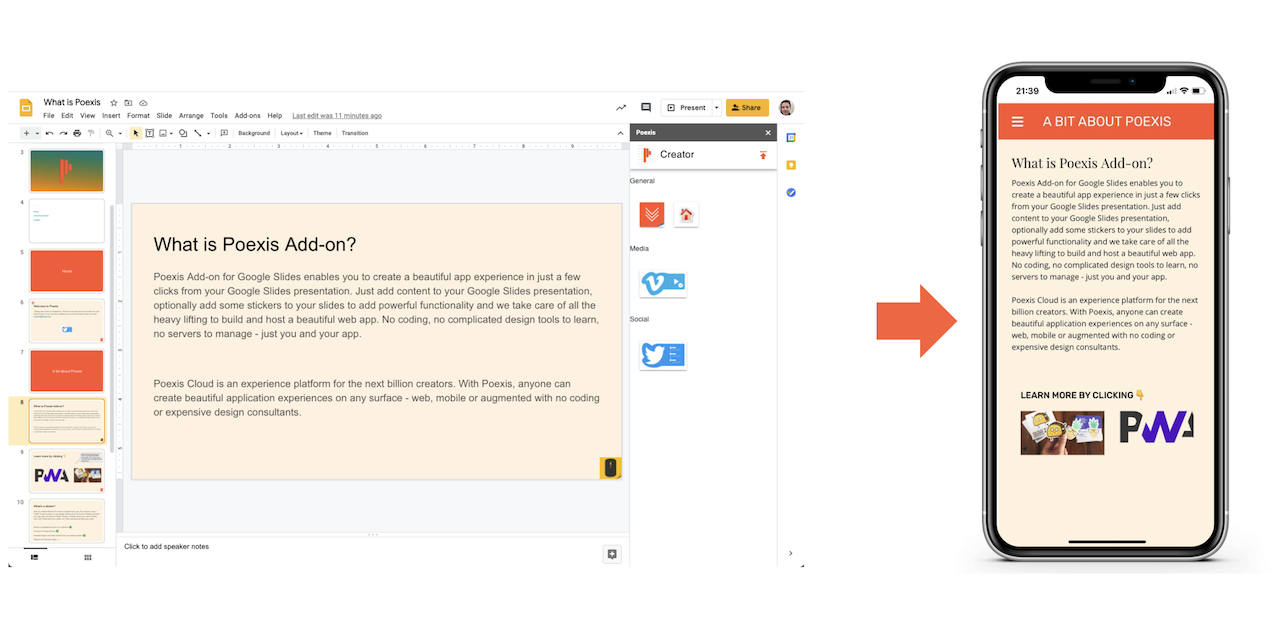Click the Poexis Creator logo
The width and height of the screenshot is (1280, 633).
point(646,155)
